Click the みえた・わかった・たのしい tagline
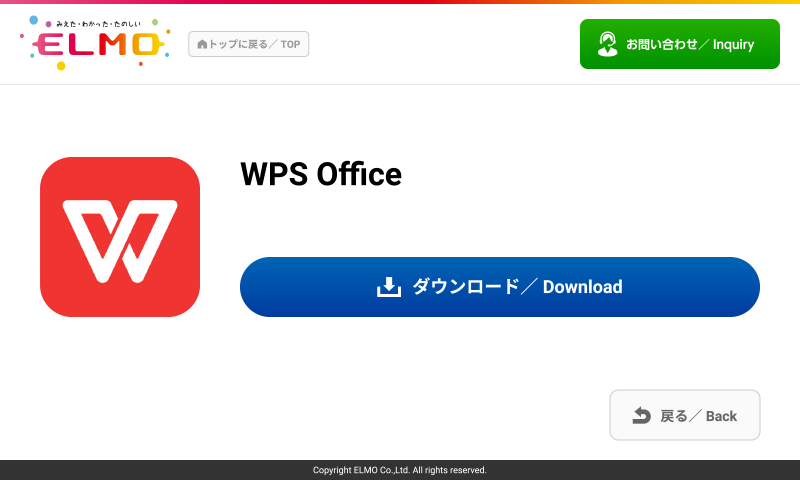Screen dimensions: 800x480 (x=97, y=23)
